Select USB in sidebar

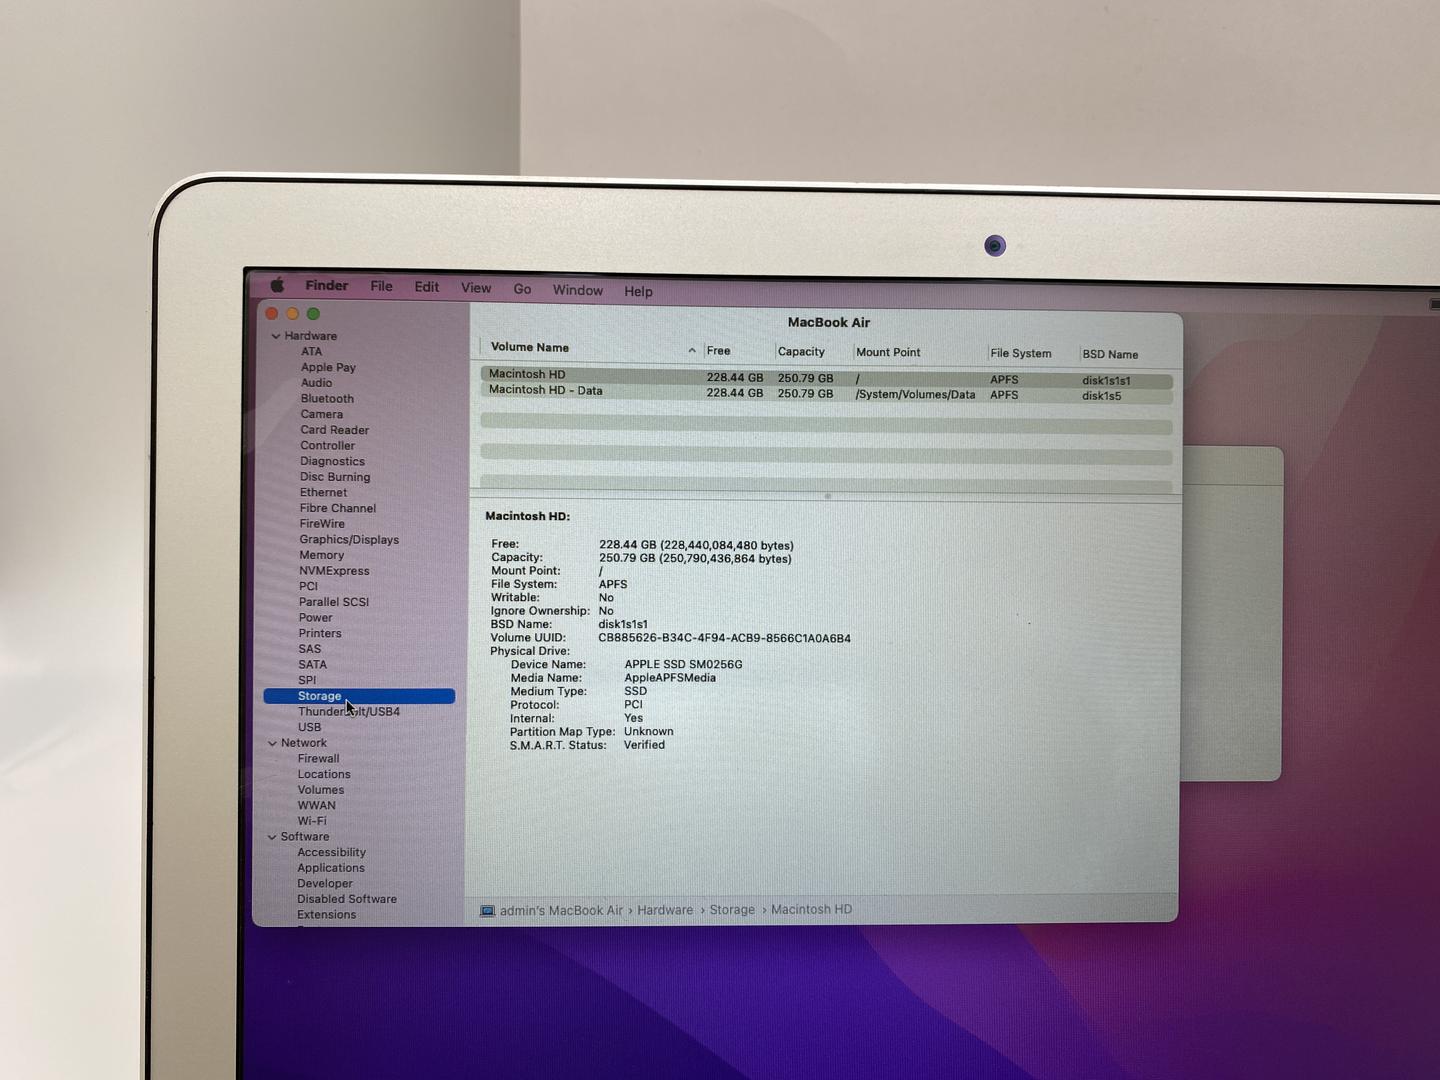click(x=309, y=727)
